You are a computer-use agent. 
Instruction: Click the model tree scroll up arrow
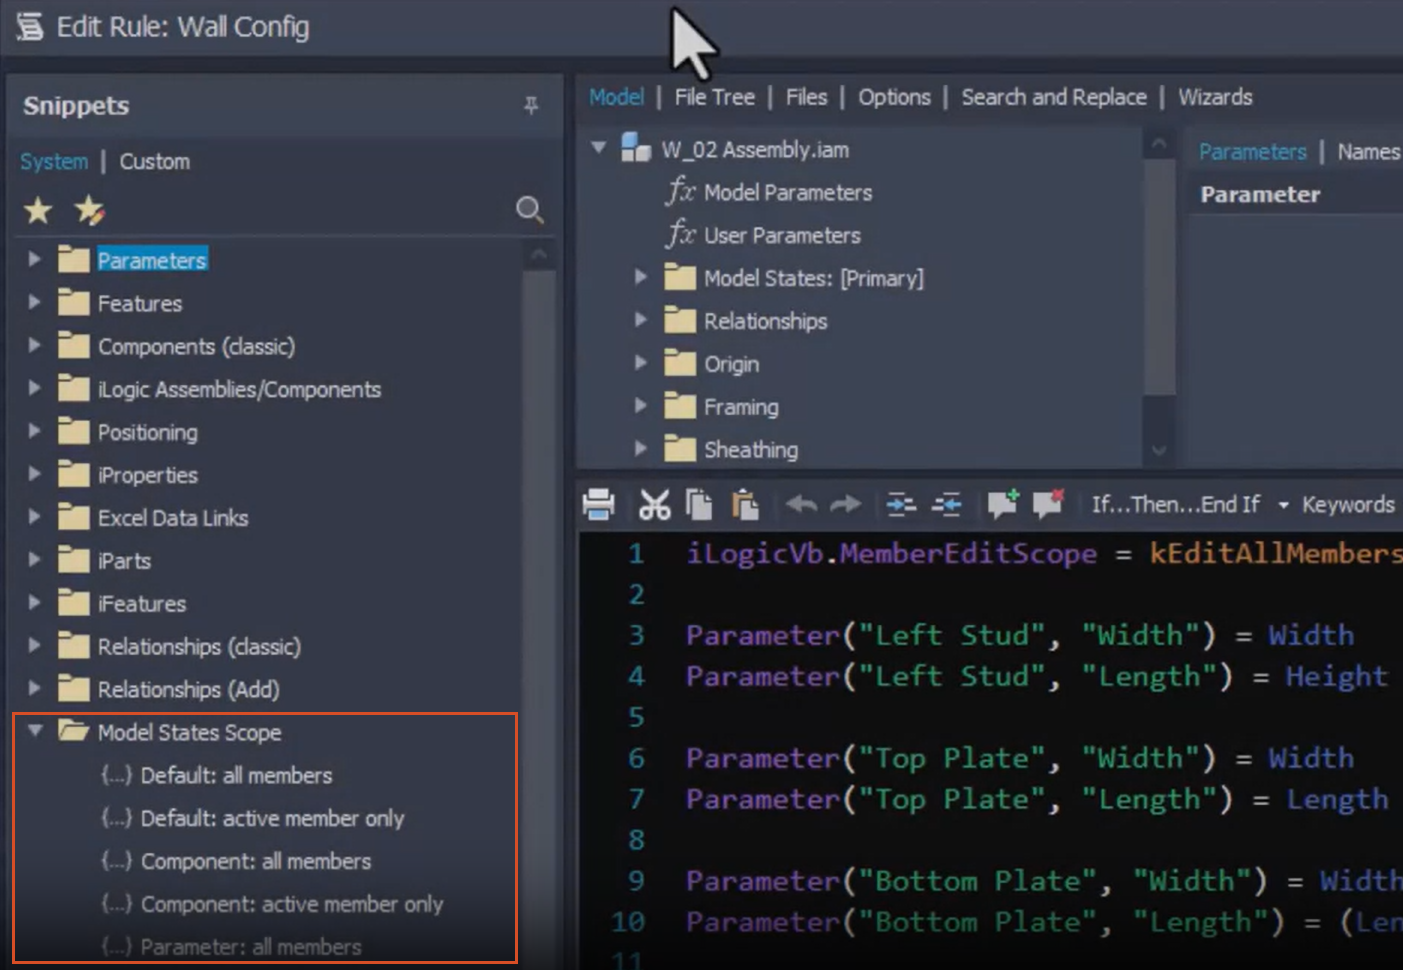tap(1159, 144)
